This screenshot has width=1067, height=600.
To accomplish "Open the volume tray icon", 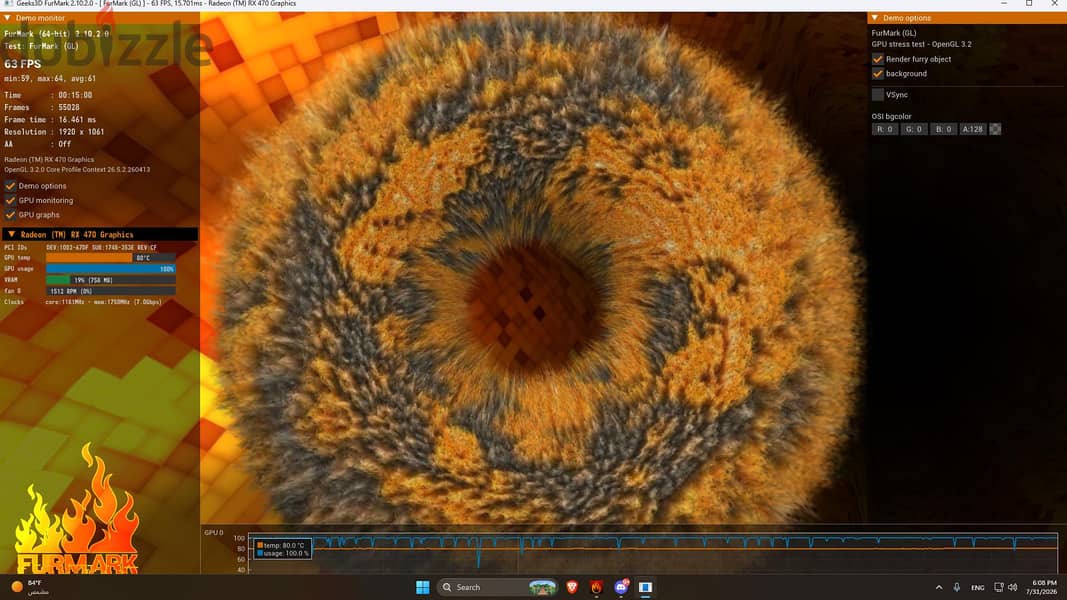I will [1013, 587].
